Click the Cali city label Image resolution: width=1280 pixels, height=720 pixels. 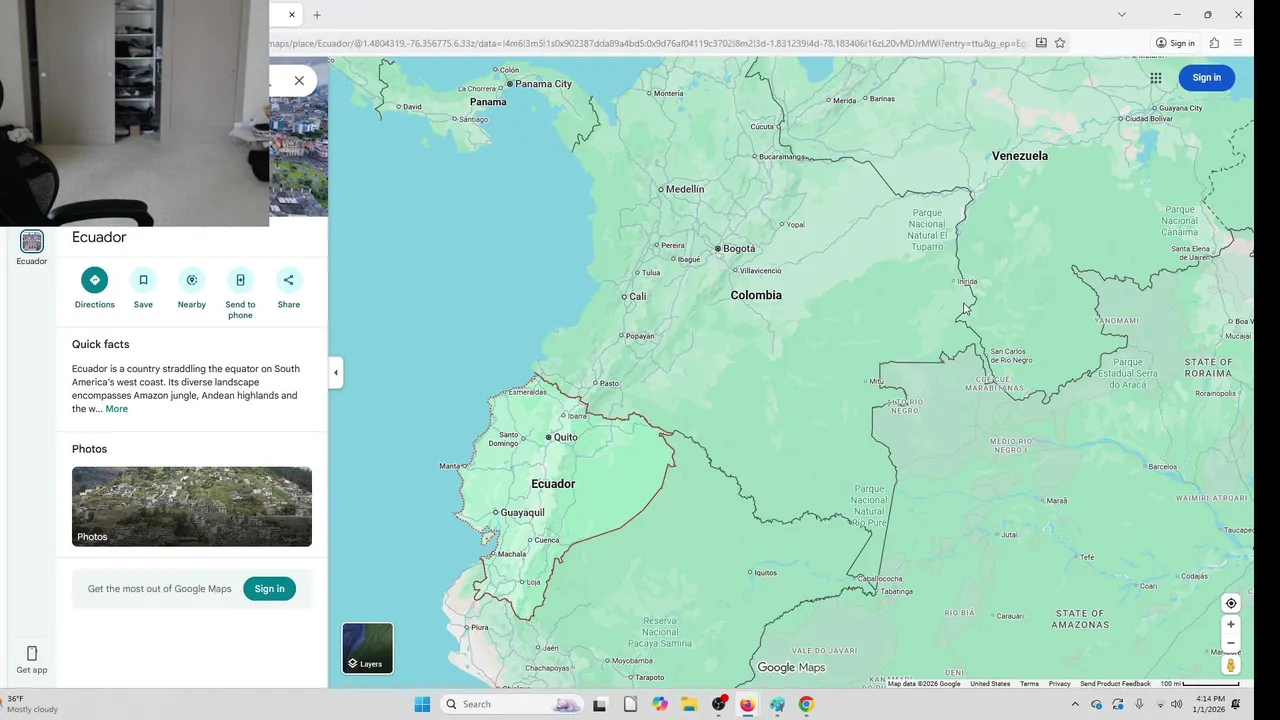click(x=637, y=296)
